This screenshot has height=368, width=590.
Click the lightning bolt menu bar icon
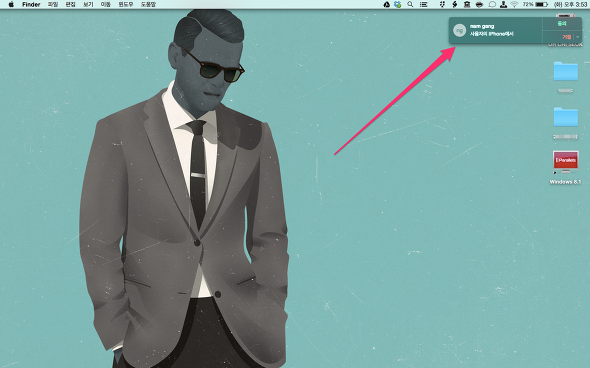(455, 5)
